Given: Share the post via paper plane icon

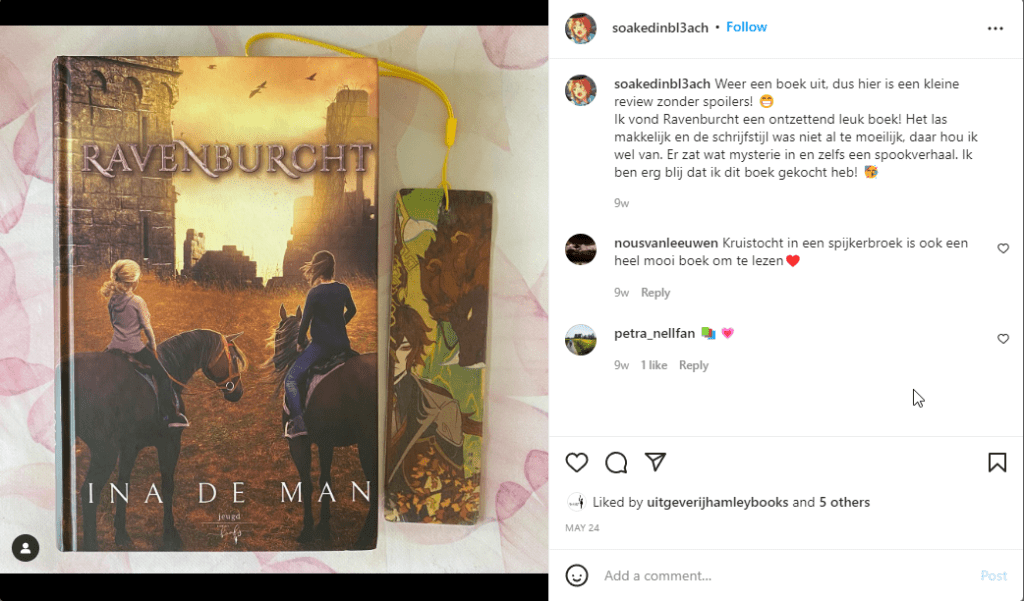Looking at the screenshot, I should (x=655, y=462).
